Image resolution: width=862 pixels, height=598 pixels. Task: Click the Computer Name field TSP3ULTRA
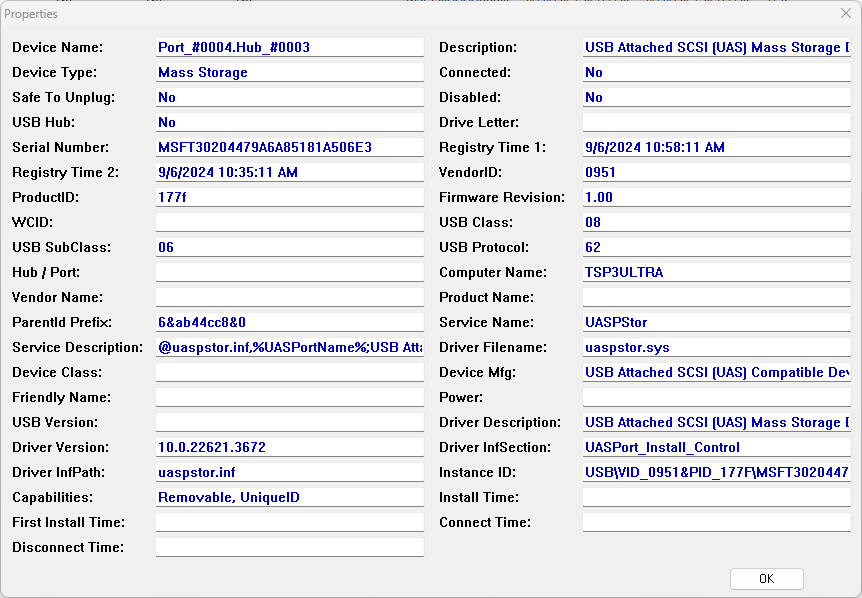coord(717,273)
